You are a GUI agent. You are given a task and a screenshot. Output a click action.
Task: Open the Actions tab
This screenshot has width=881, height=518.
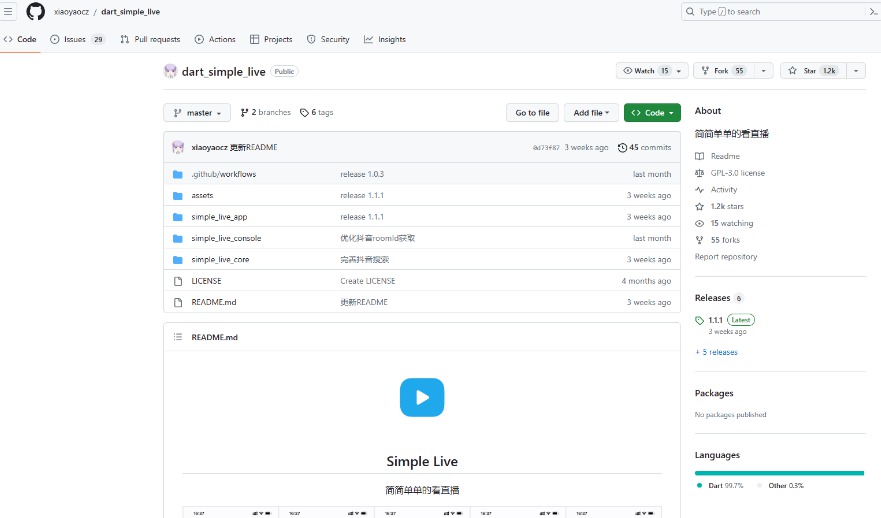pyautogui.click(x=215, y=39)
